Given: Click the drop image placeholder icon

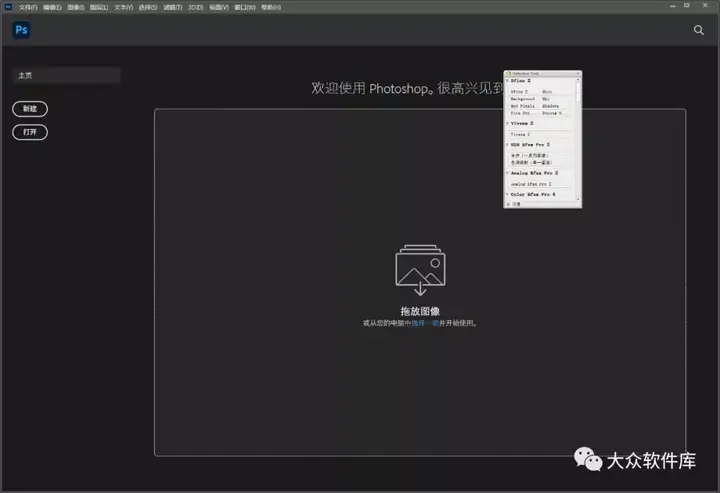Looking at the screenshot, I should pyautogui.click(x=420, y=270).
